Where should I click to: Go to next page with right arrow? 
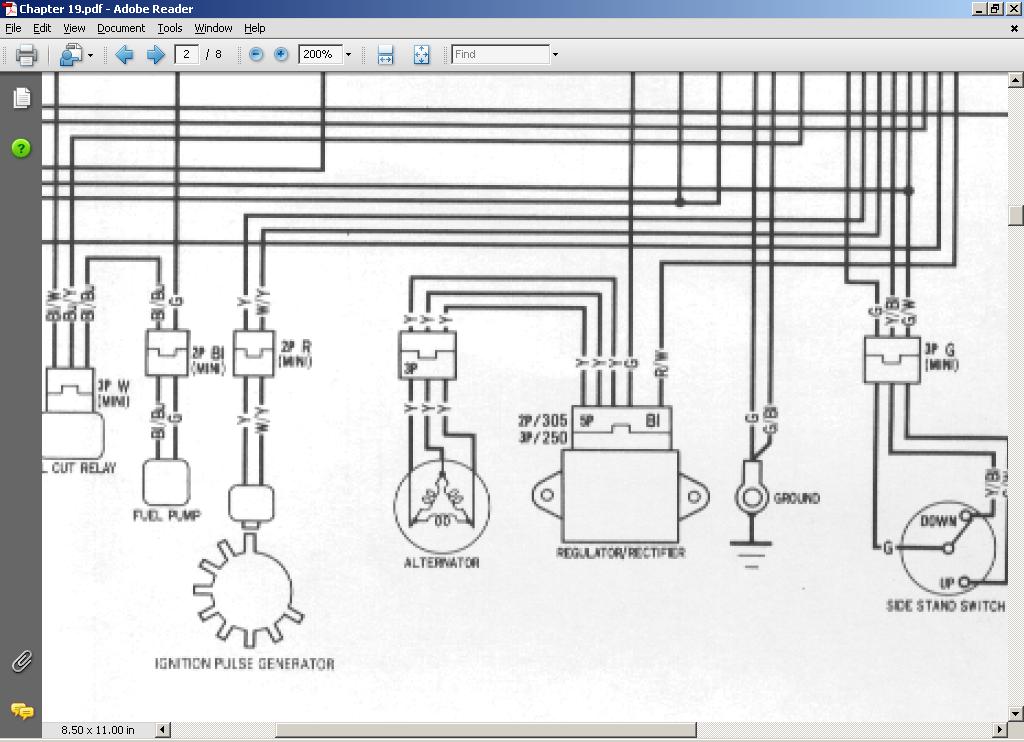(x=155, y=55)
